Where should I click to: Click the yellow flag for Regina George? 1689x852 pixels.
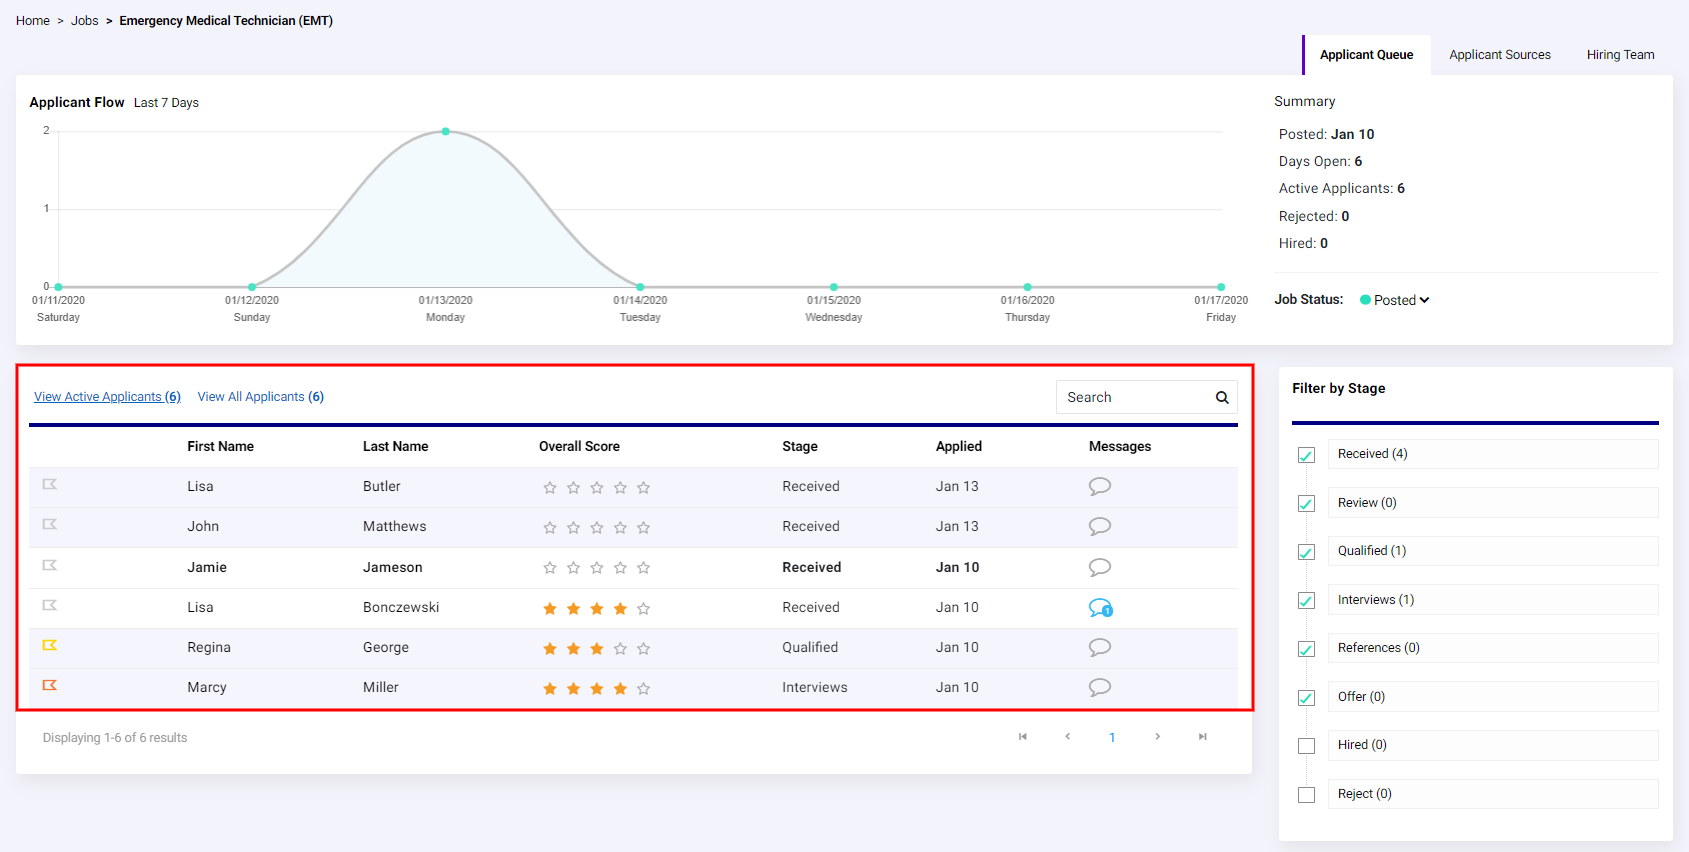50,646
